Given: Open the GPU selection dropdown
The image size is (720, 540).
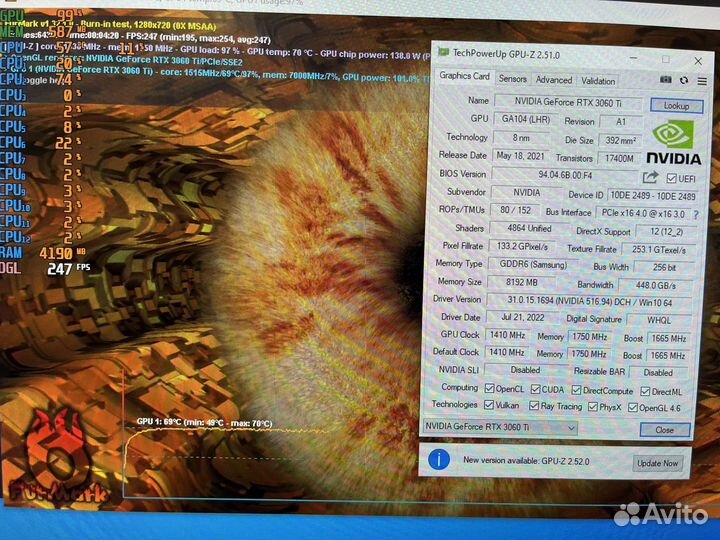Looking at the screenshot, I should click(500, 427).
